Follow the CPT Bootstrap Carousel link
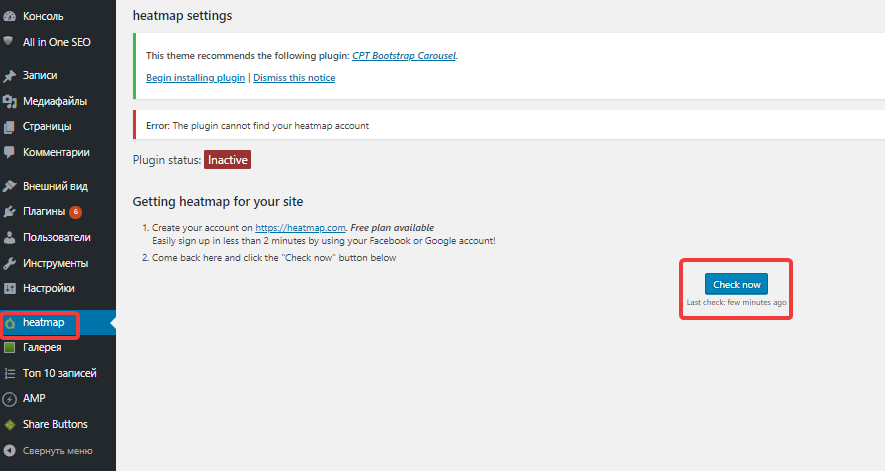The image size is (885, 471). click(404, 56)
